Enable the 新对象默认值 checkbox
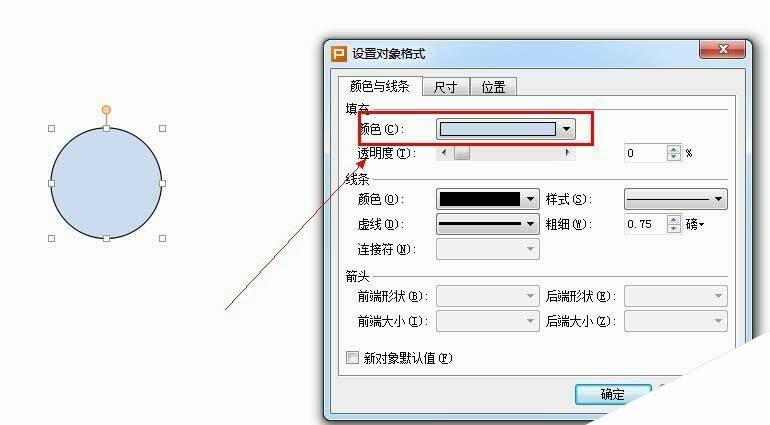Screen dimensions: 770x425 [352, 357]
